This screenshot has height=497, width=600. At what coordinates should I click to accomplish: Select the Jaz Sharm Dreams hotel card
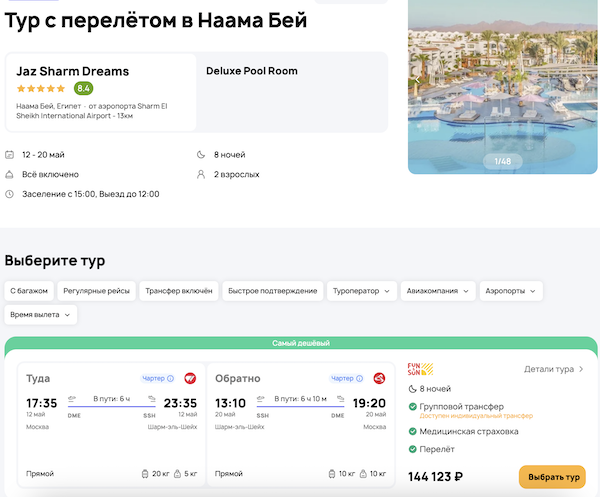click(101, 93)
